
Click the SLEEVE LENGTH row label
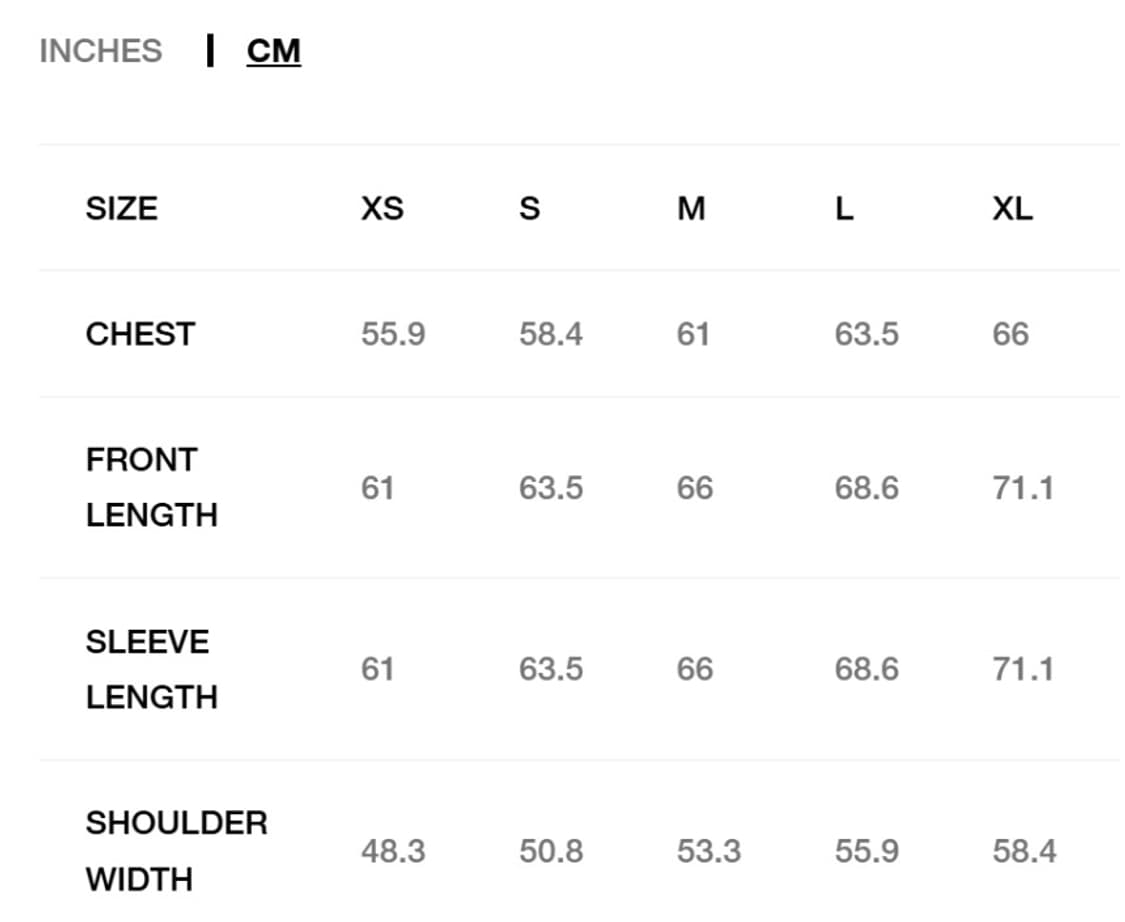coord(151,668)
